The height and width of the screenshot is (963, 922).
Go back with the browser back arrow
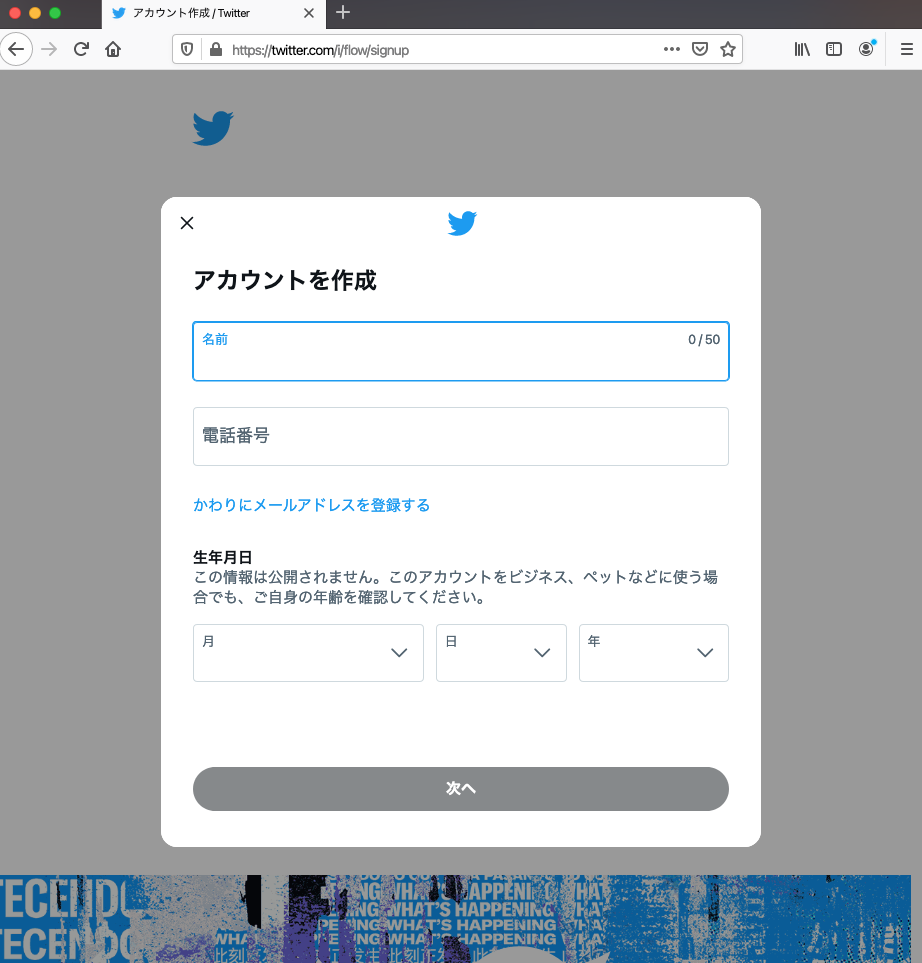click(16, 49)
